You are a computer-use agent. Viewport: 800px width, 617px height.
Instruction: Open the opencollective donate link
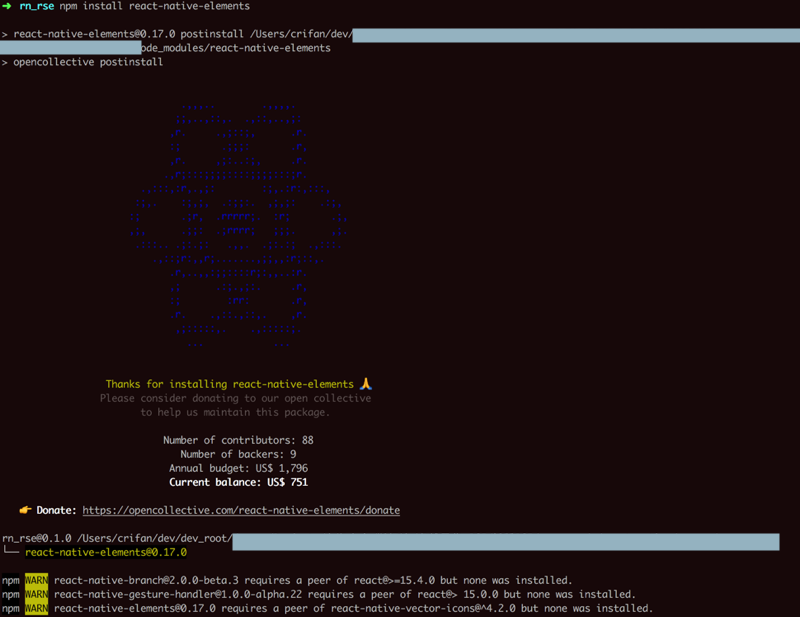(241, 510)
